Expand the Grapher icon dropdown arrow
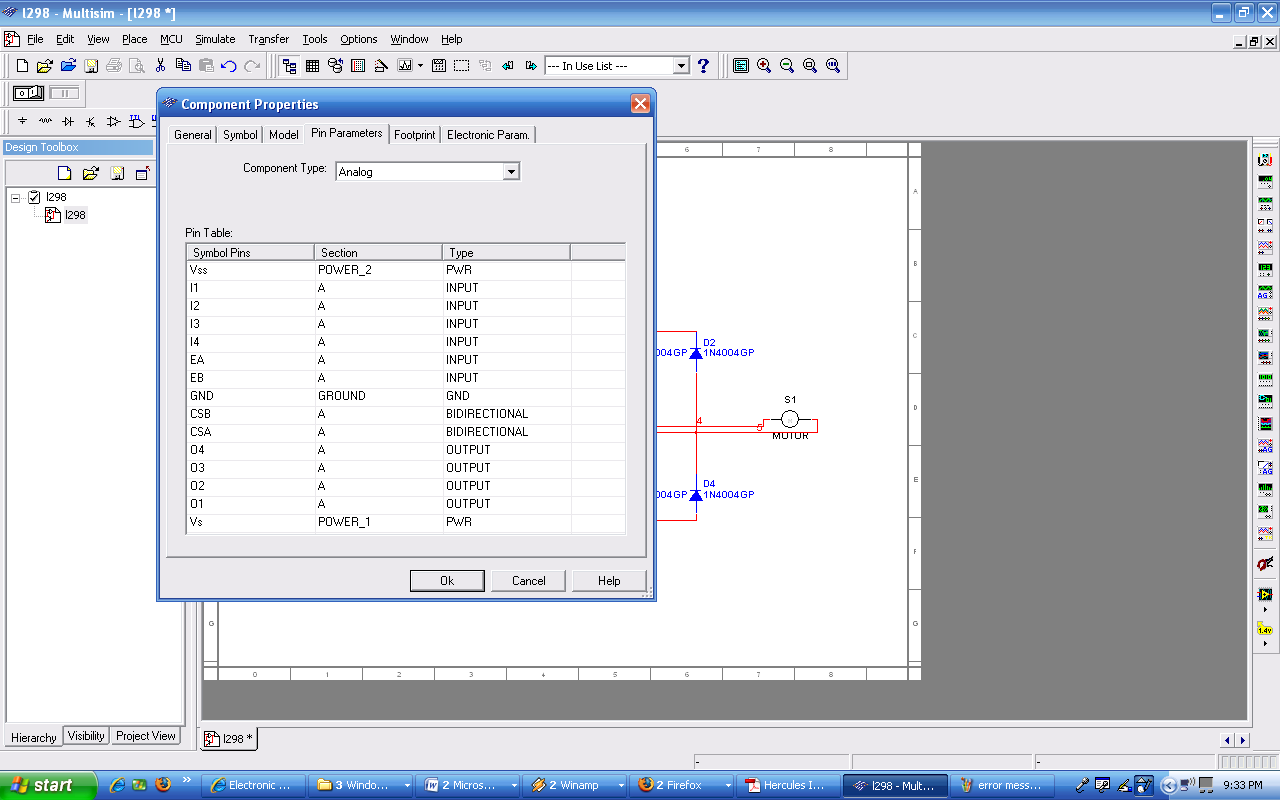This screenshot has height=800, width=1280. 421,66
